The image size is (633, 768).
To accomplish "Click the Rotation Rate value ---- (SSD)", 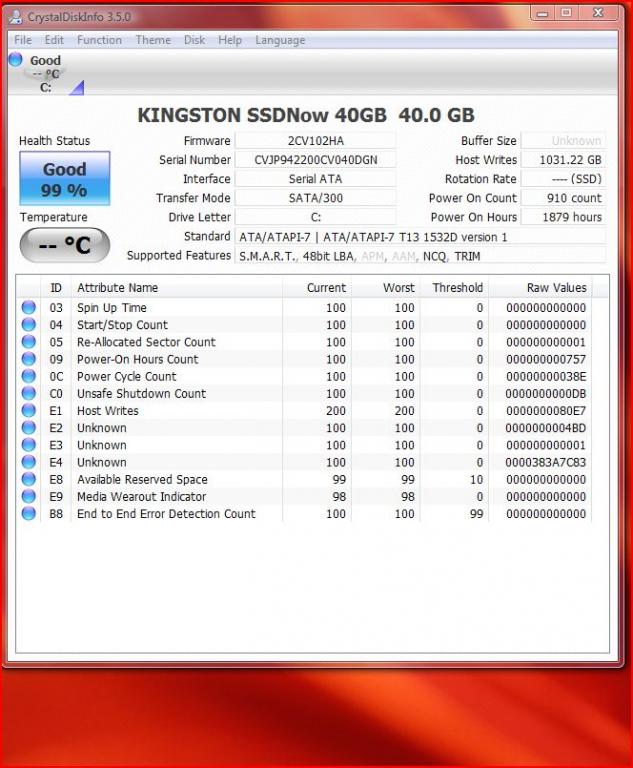I will pyautogui.click(x=563, y=179).
